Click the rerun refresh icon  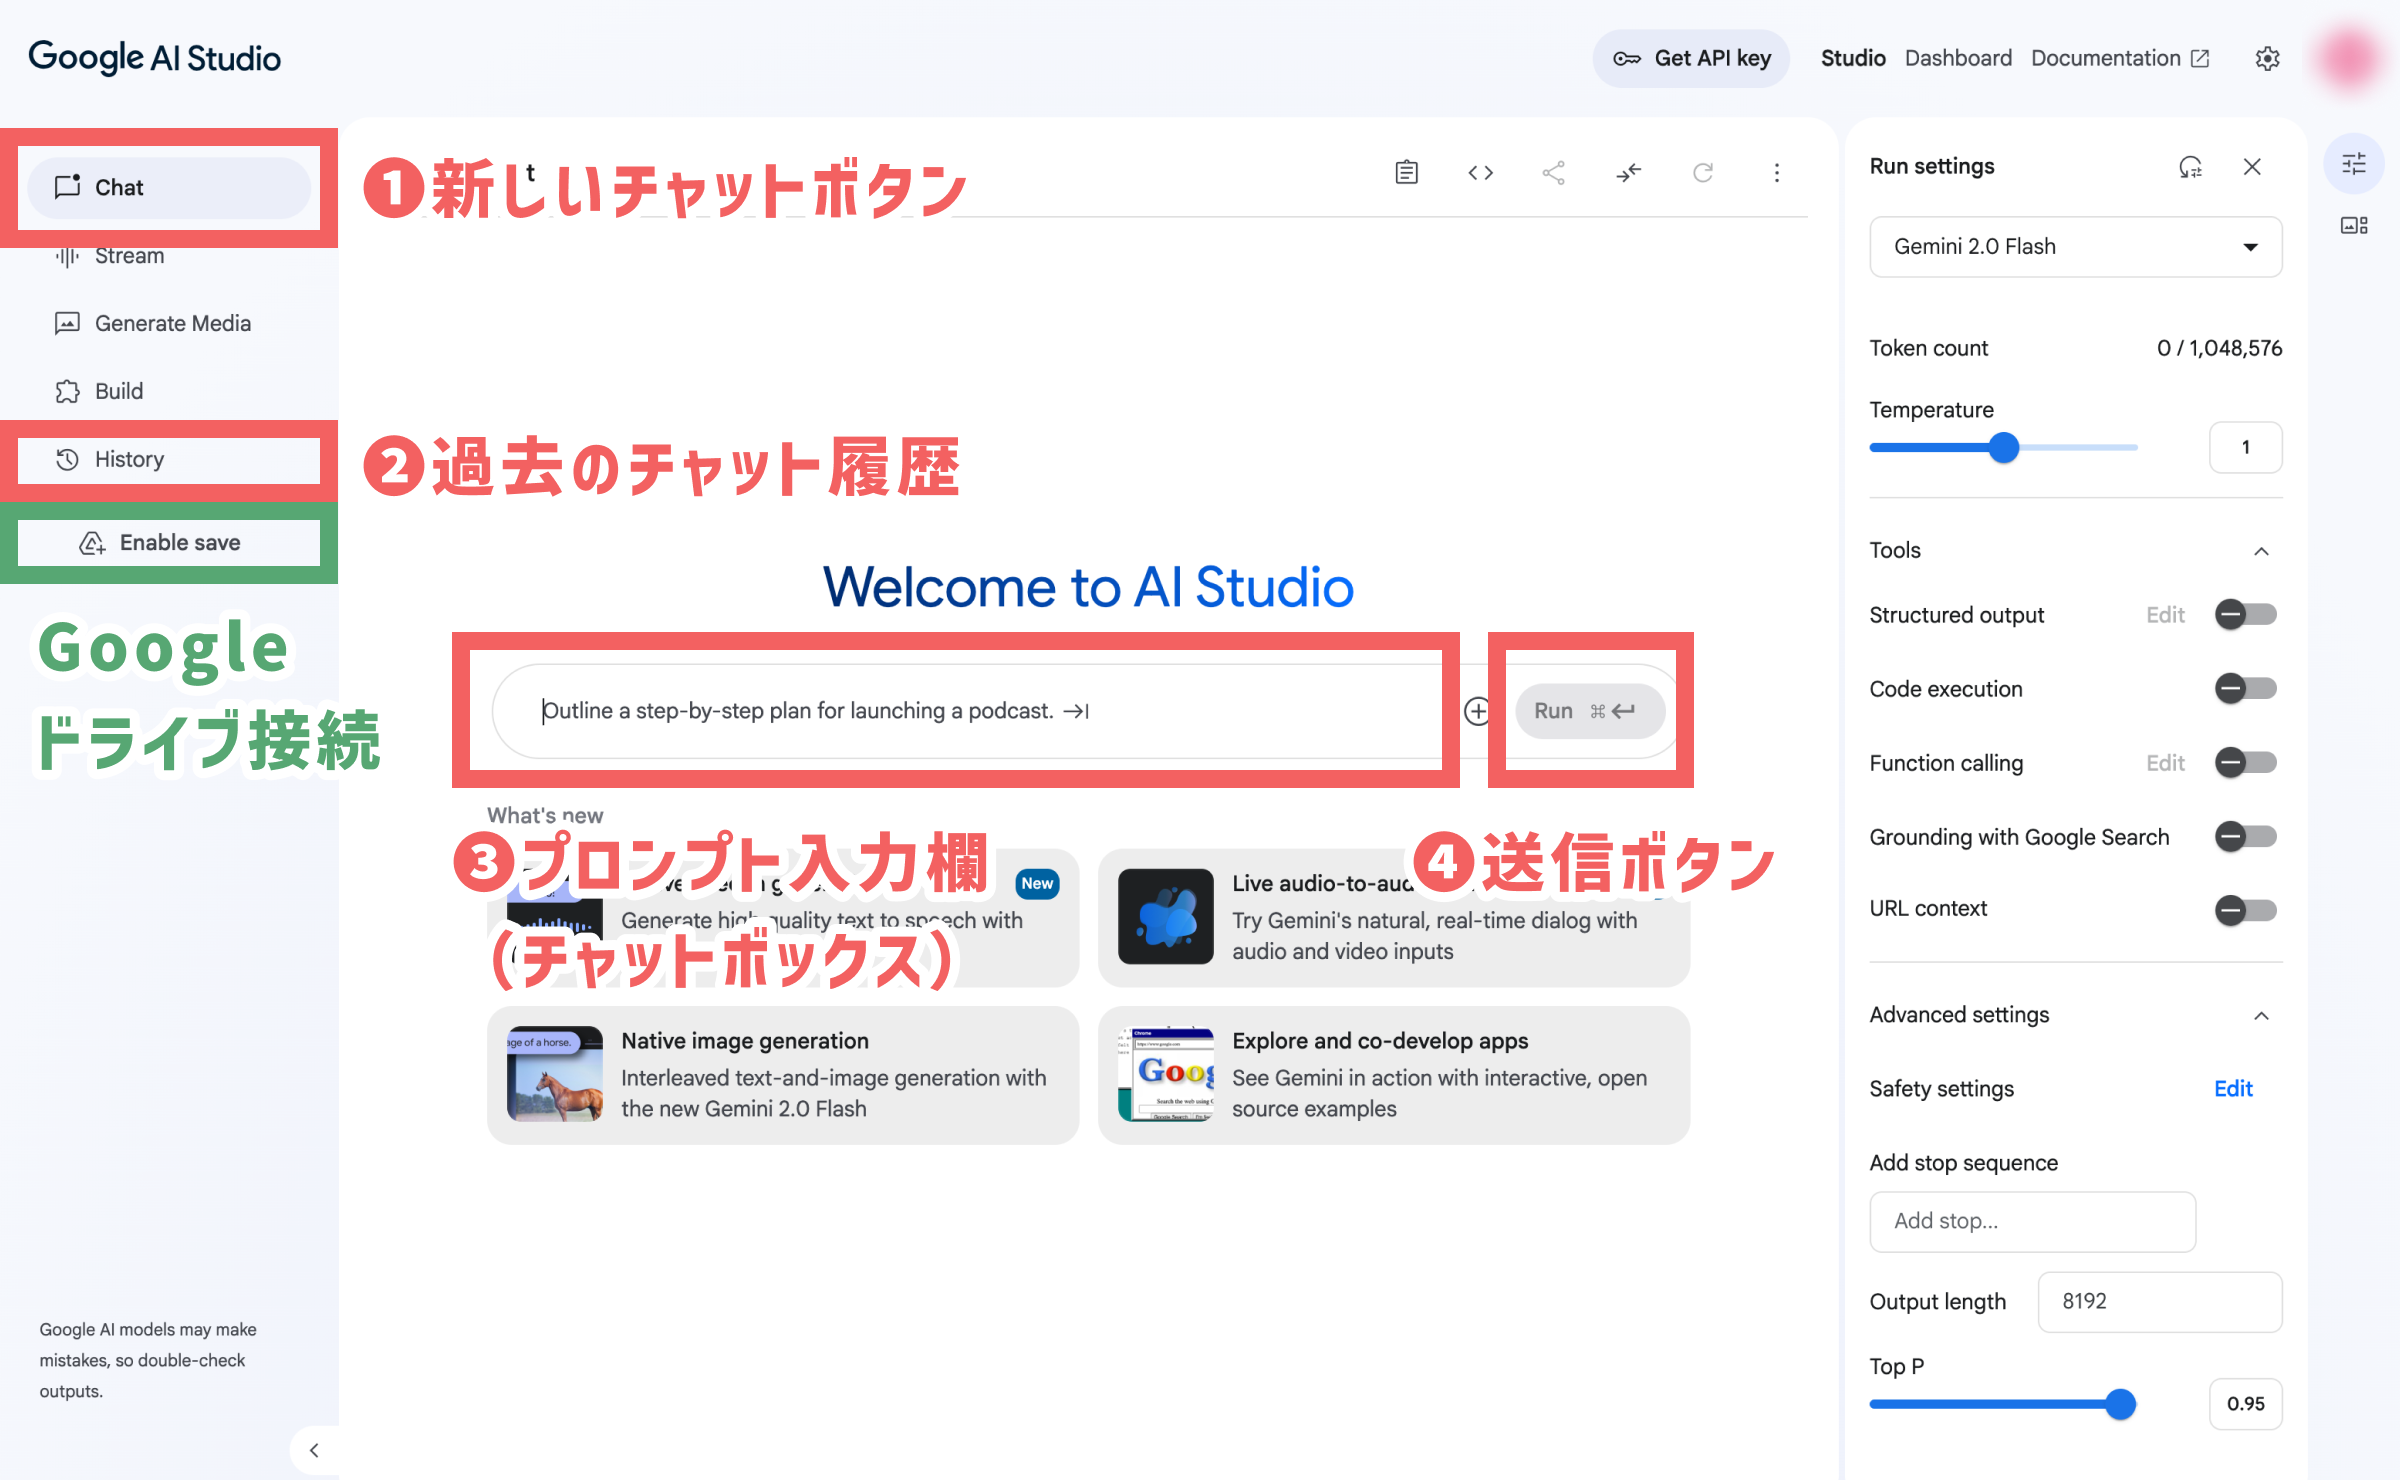(1703, 173)
